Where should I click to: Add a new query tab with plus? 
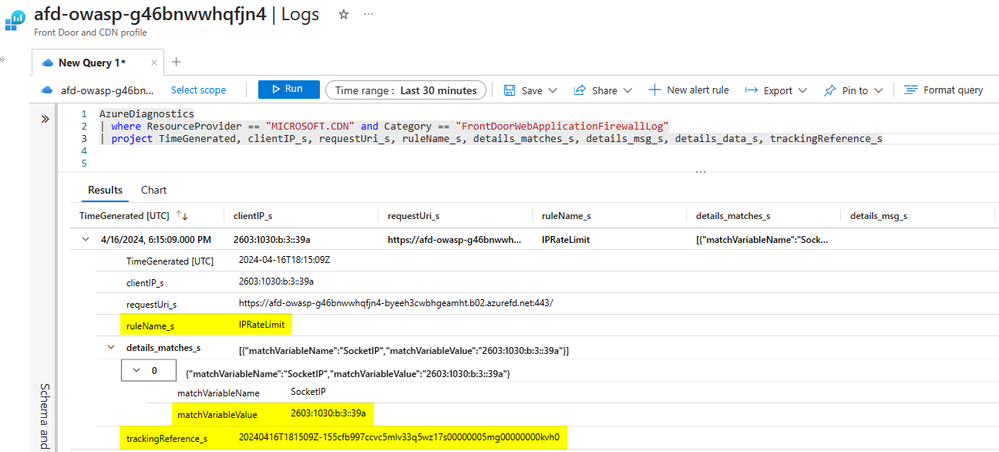click(x=176, y=62)
